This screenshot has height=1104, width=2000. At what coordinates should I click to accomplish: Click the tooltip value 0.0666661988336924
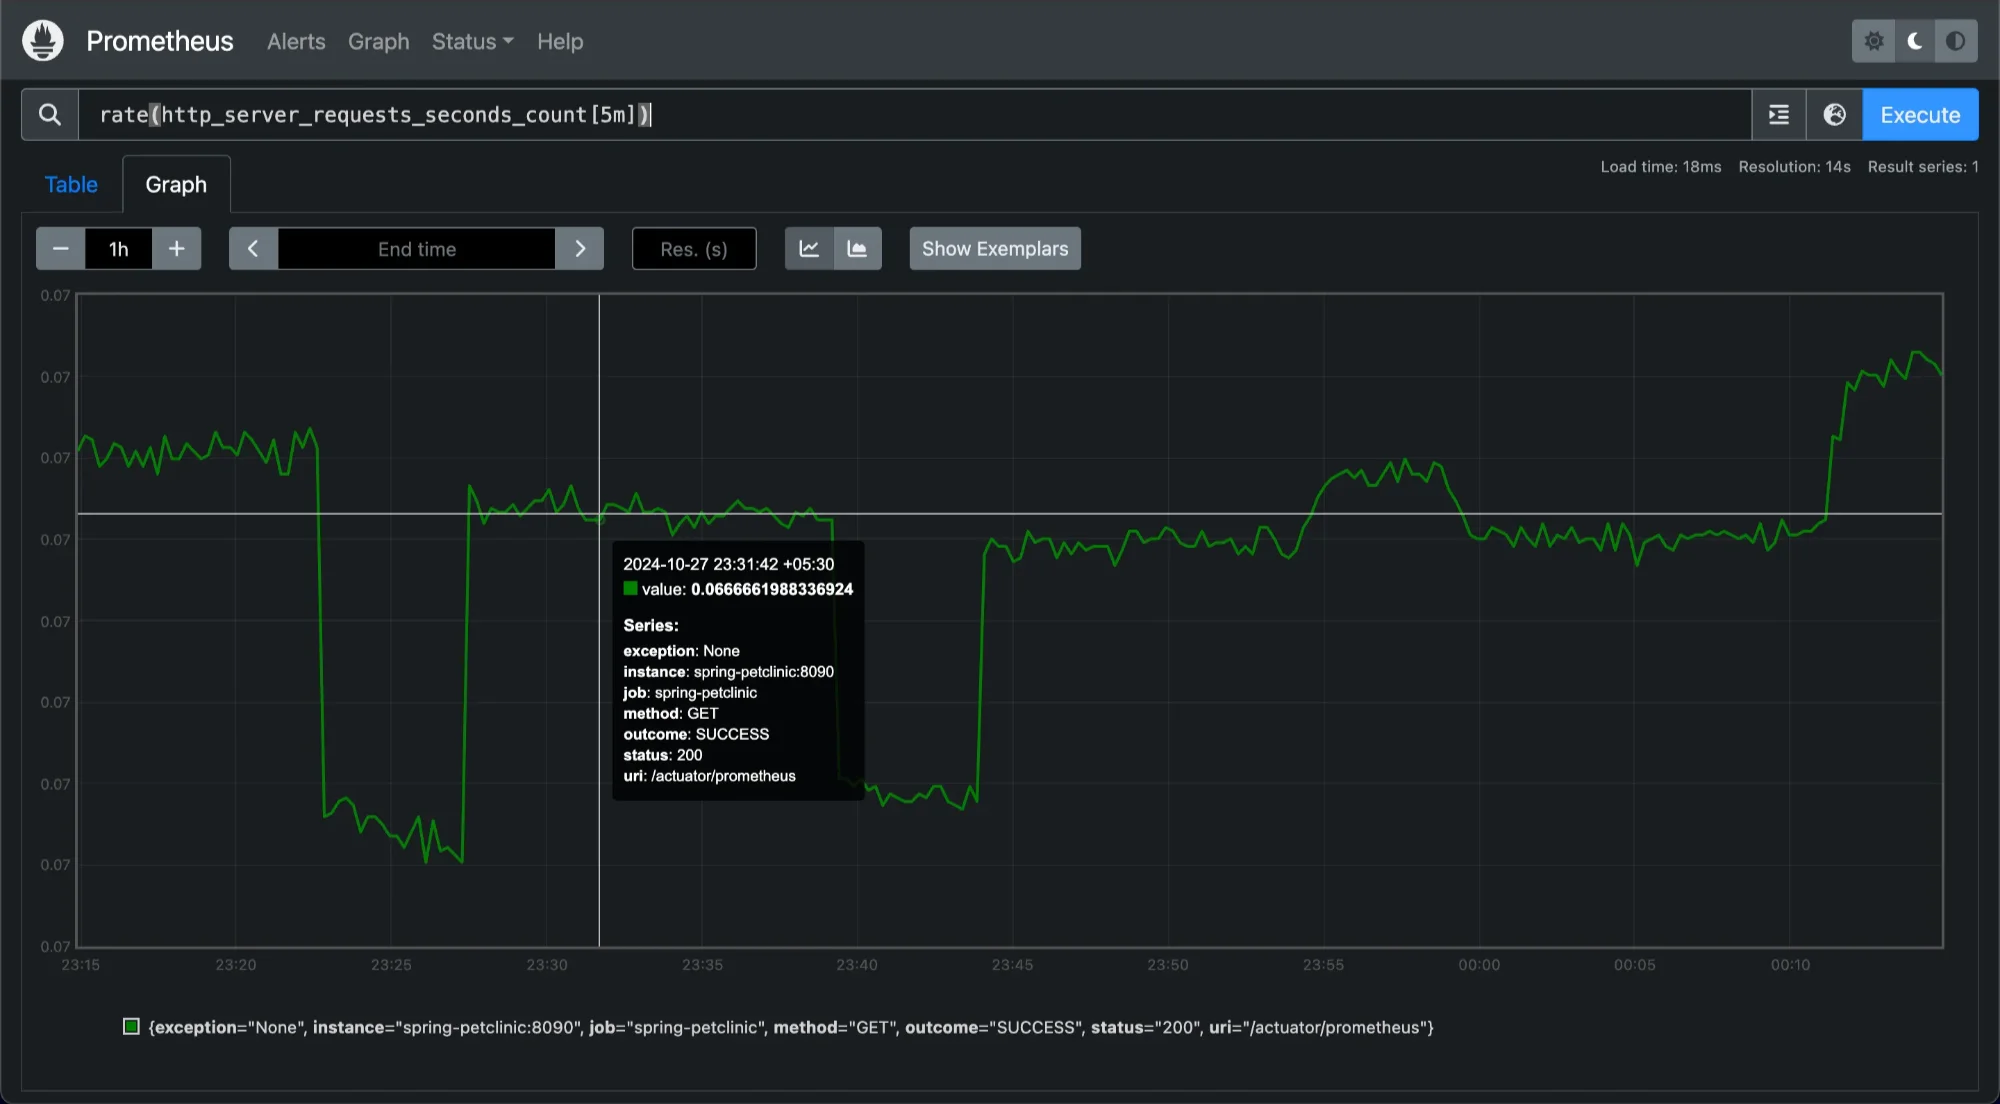[772, 589]
